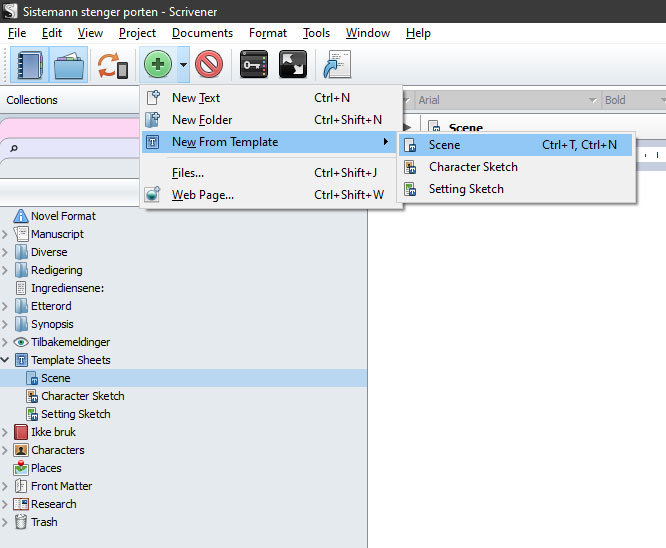
Task: Expand the Research folder chevron
Action: [5, 504]
